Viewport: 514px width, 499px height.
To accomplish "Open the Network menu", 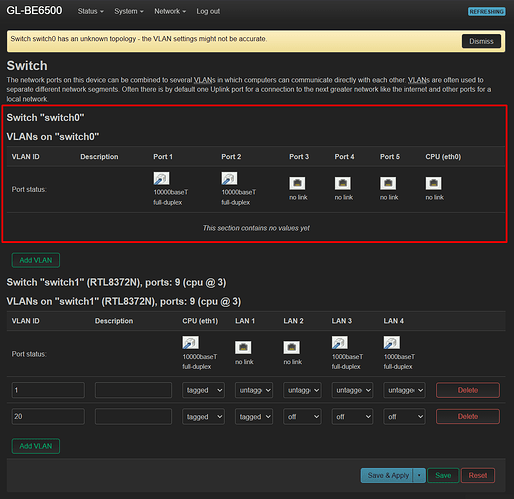I will 170,11.
